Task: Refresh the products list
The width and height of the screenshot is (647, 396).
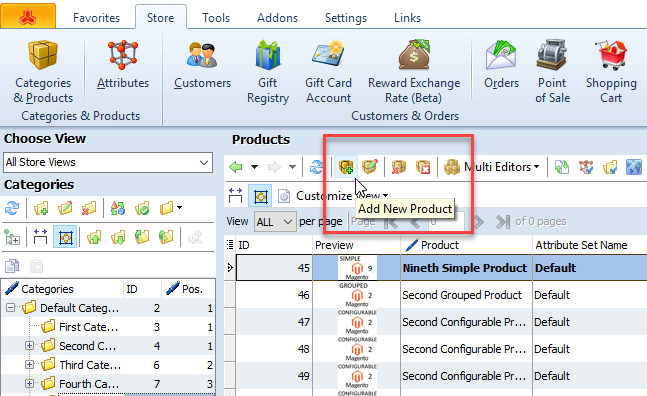Action: point(317,167)
